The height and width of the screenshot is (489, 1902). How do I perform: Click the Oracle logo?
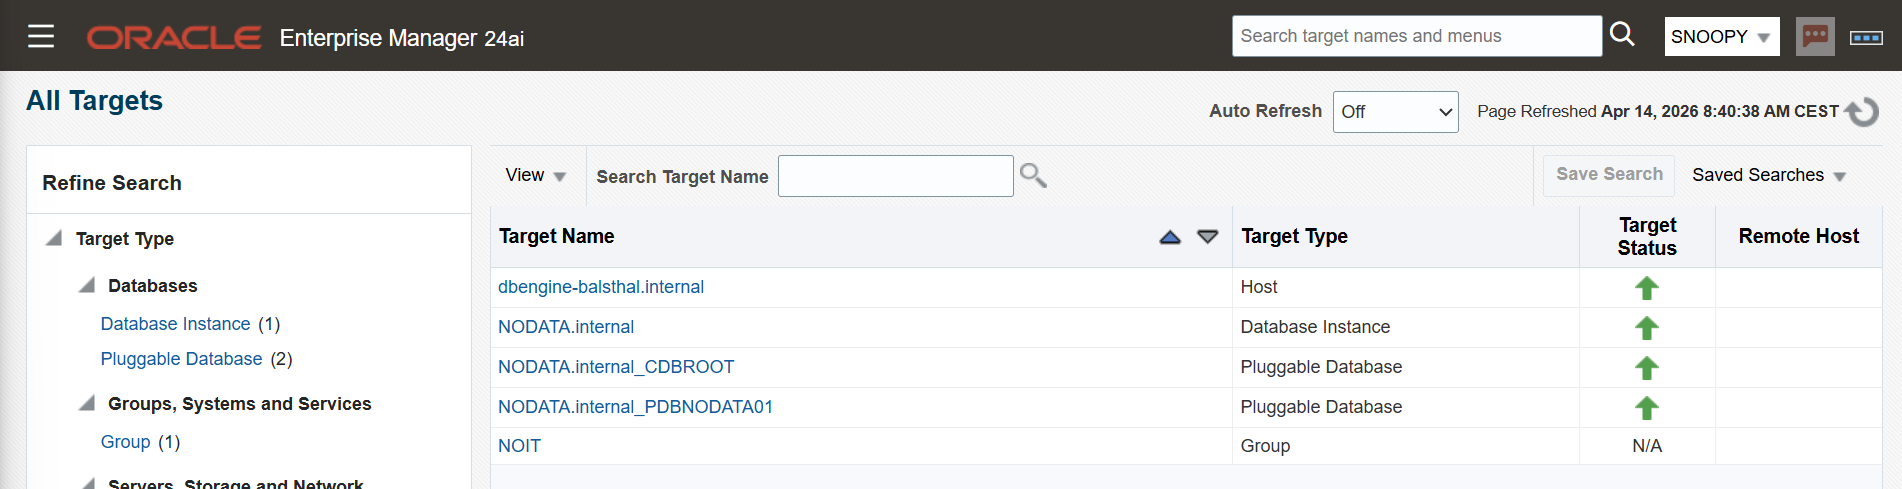(x=174, y=37)
